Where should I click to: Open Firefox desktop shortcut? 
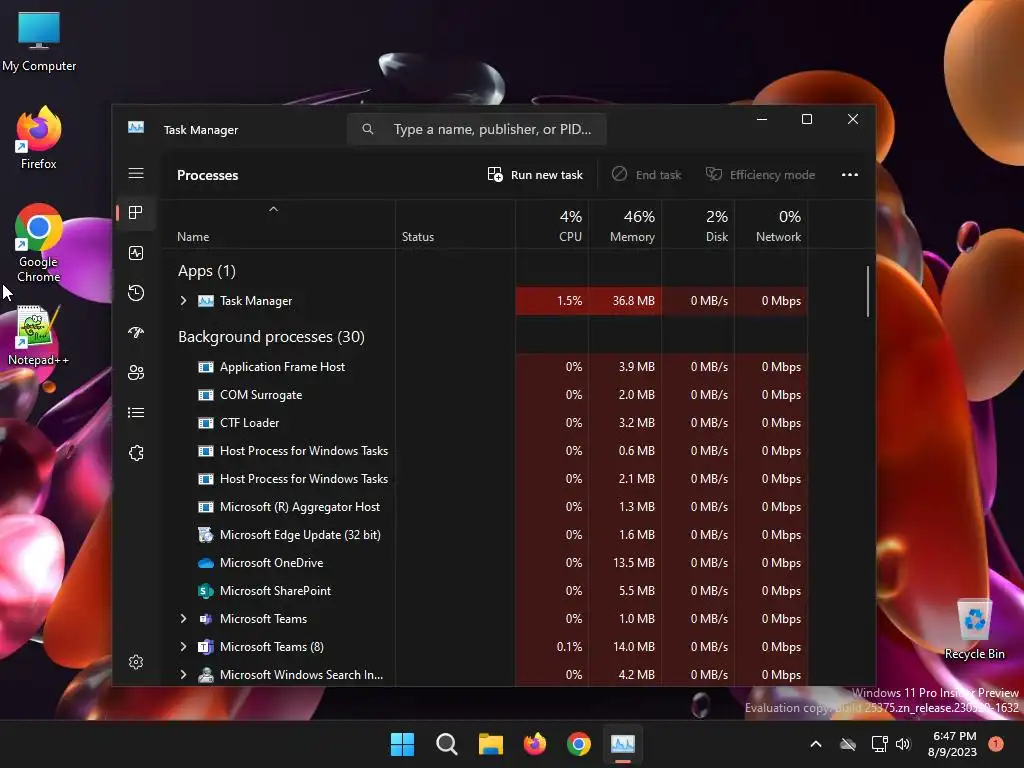[39, 137]
